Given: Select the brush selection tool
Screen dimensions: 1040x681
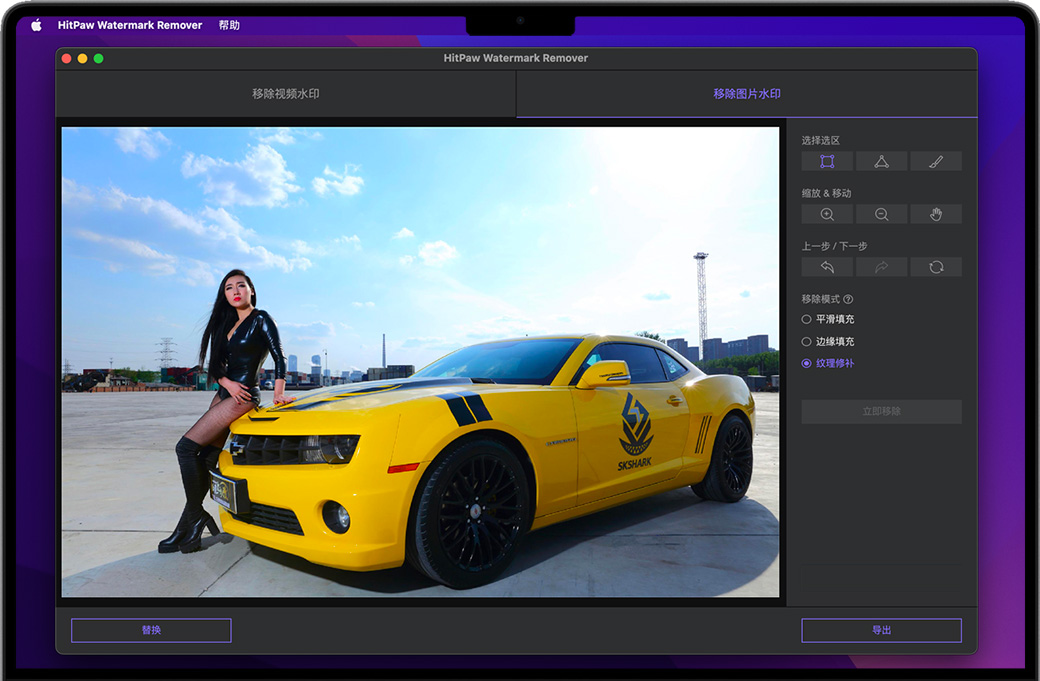Looking at the screenshot, I should (x=935, y=161).
